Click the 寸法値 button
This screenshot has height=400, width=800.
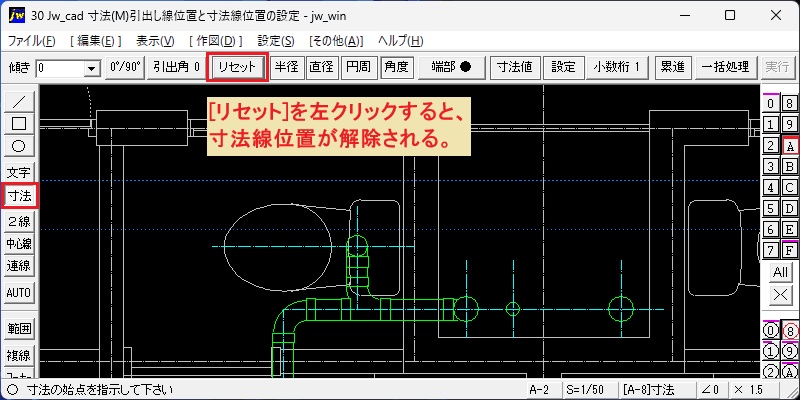pos(515,67)
